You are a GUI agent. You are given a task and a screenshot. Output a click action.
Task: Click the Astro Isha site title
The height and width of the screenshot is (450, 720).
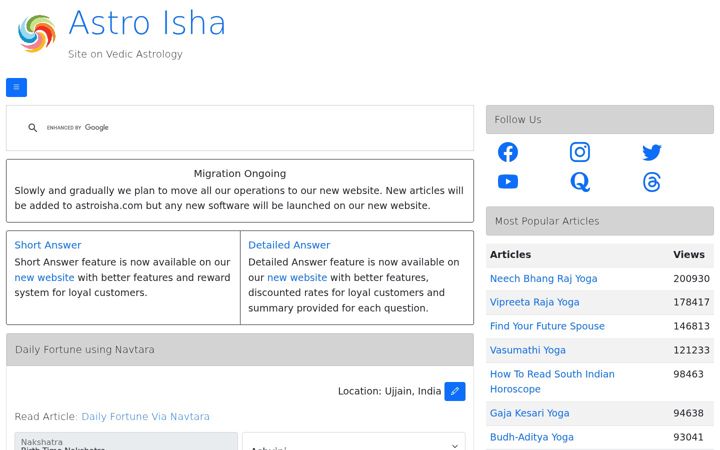coord(147,23)
